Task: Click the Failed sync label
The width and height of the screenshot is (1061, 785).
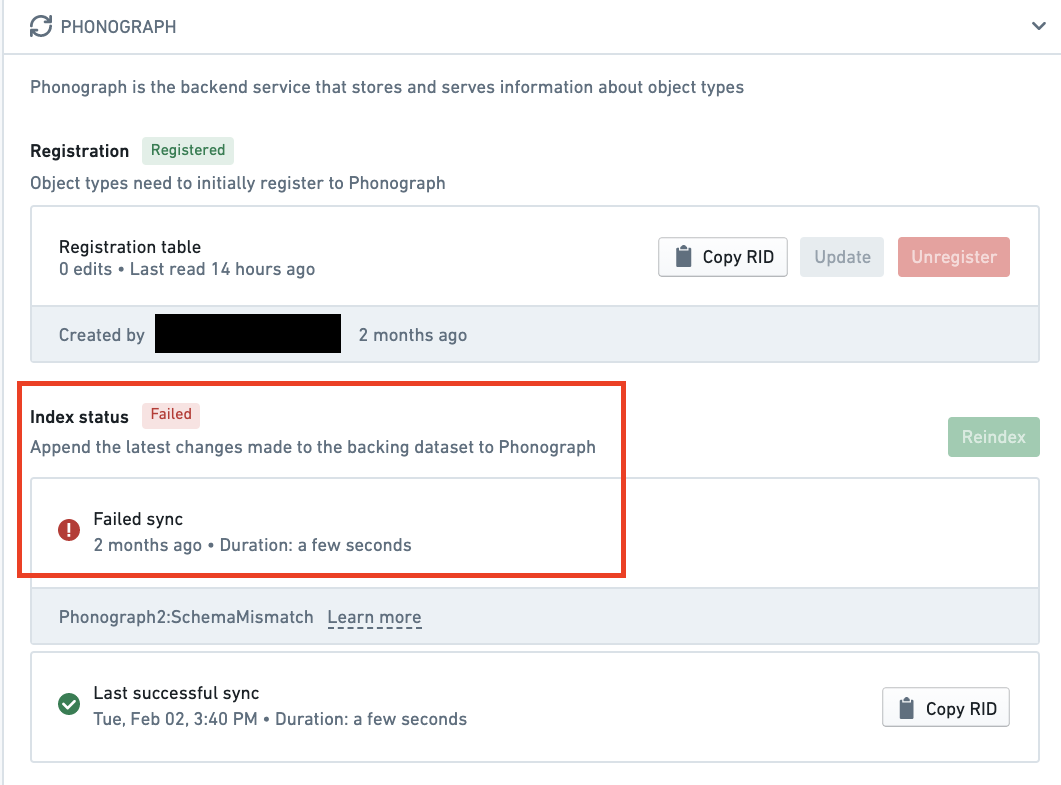Action: pos(138,519)
